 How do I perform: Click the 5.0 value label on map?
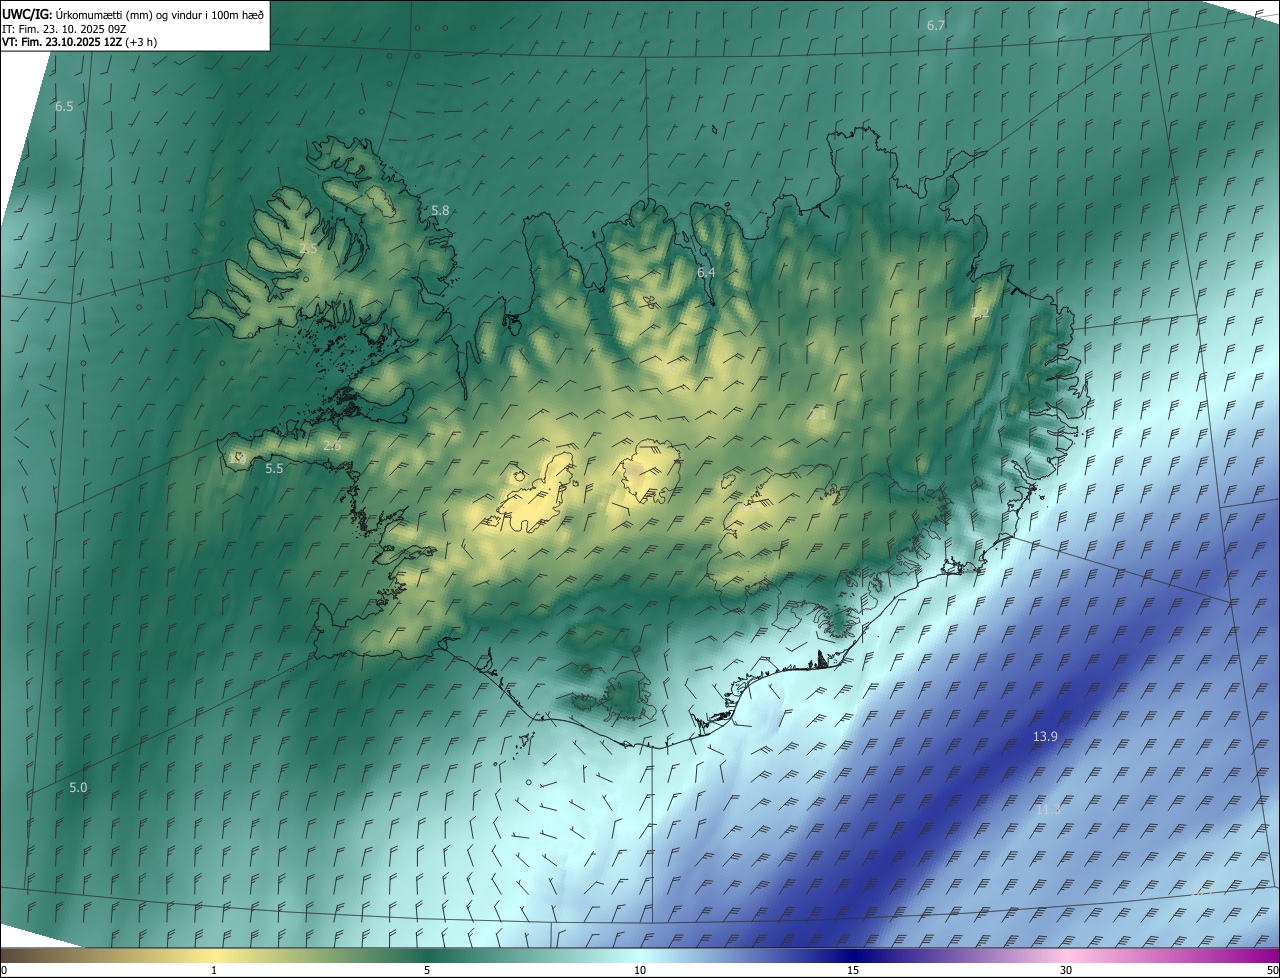coord(78,788)
